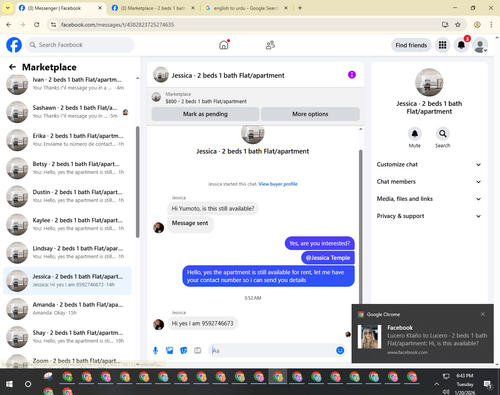Open the Friends icon in top bar
Image resolution: width=500 pixels, height=395 pixels.
click(270, 45)
